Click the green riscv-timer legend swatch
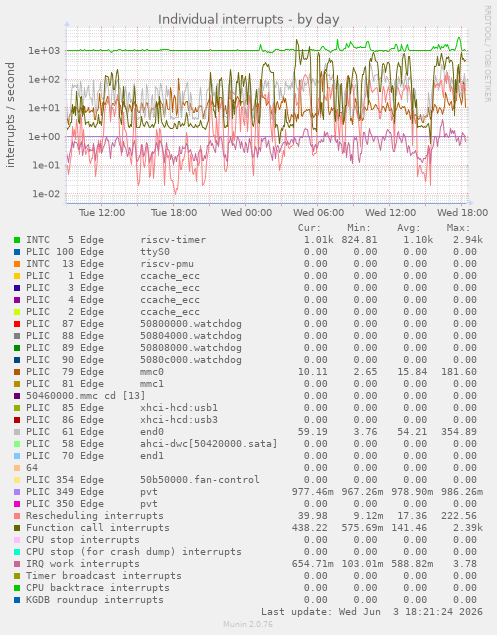The width and height of the screenshot is (497, 635). pos(17,240)
